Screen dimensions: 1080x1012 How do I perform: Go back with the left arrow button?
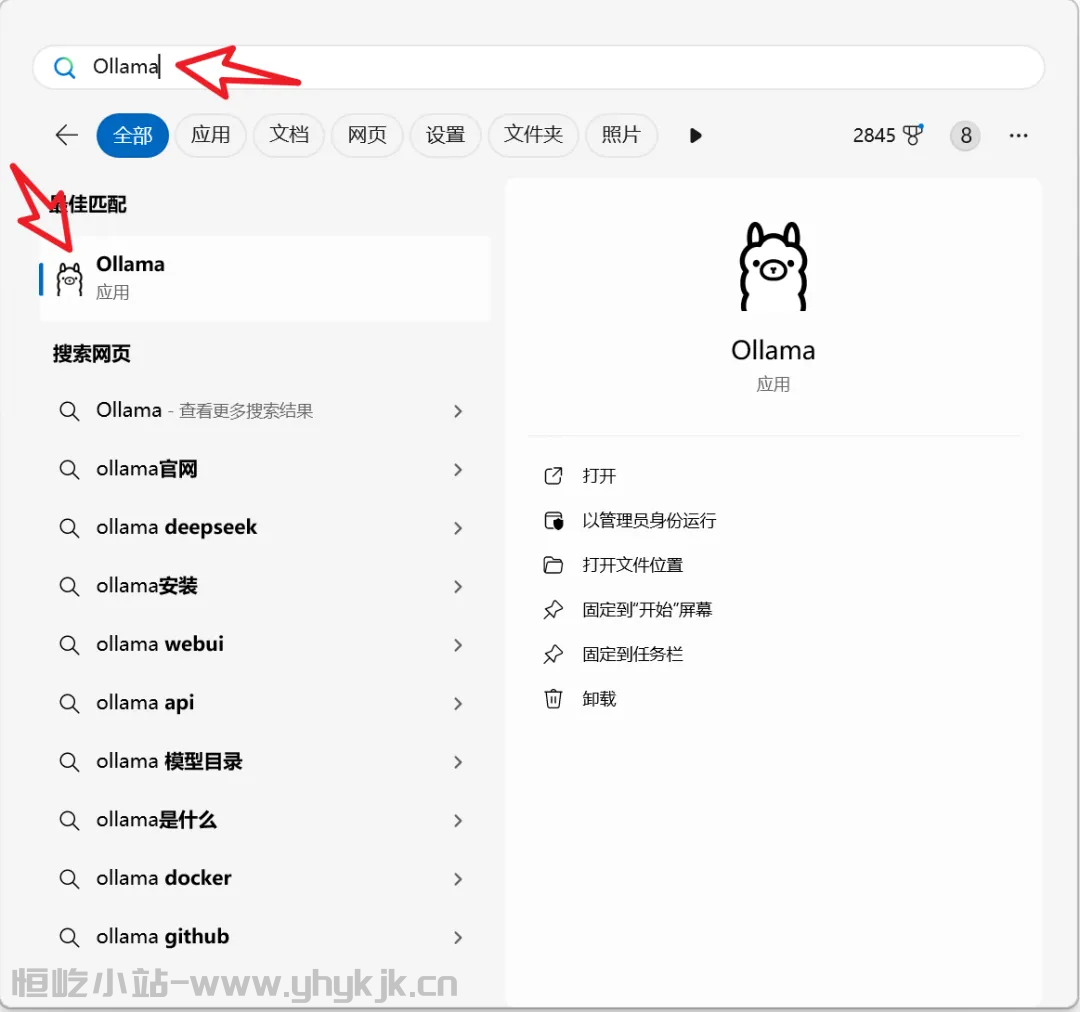pos(67,135)
